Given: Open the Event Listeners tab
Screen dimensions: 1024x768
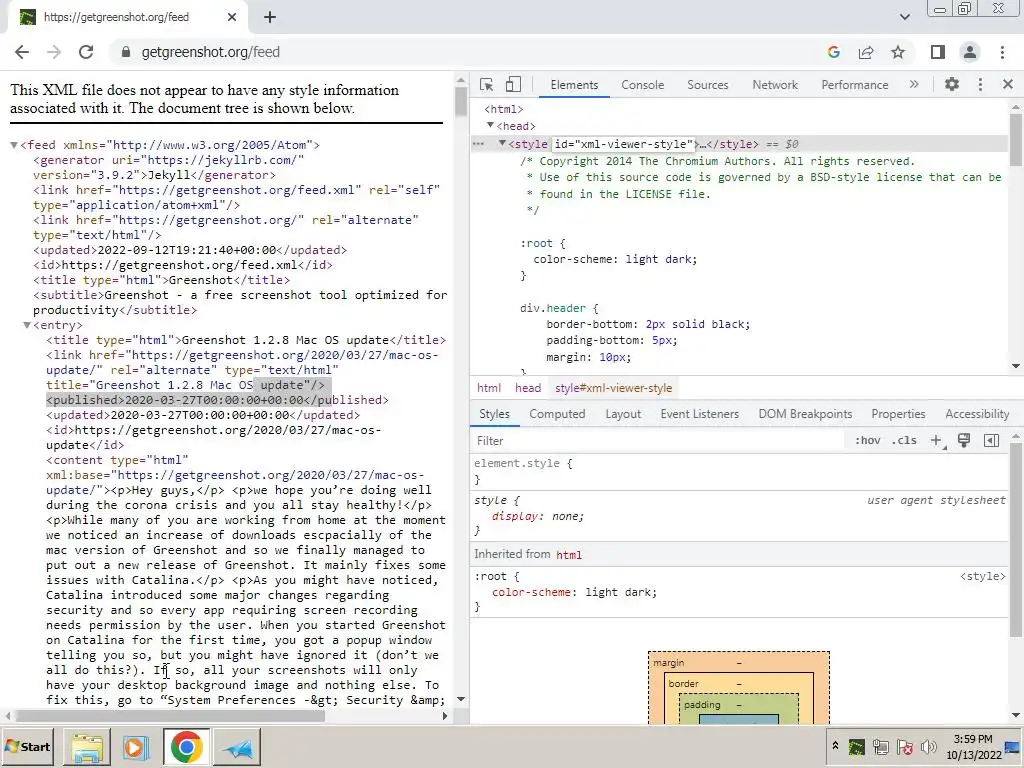Looking at the screenshot, I should pyautogui.click(x=699, y=414).
